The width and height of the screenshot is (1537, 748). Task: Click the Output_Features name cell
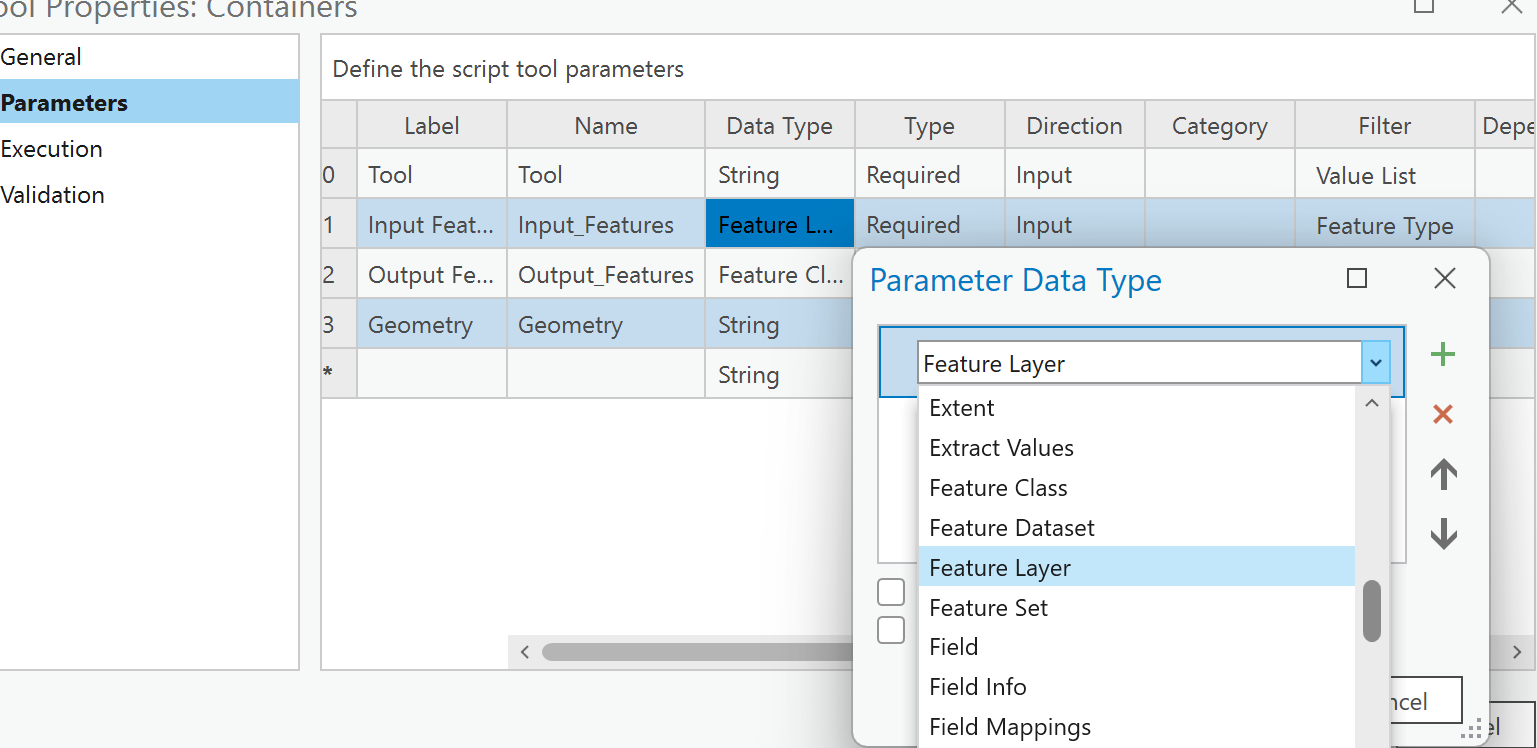(605, 275)
